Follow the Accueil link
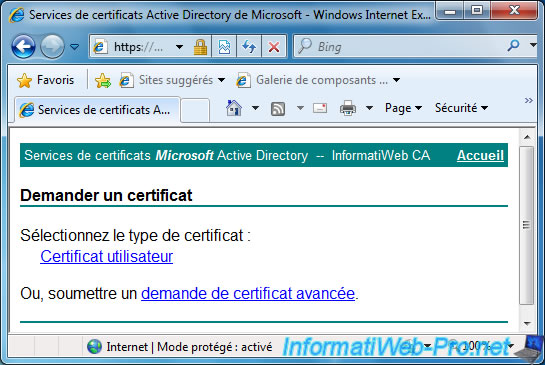 tap(480, 155)
